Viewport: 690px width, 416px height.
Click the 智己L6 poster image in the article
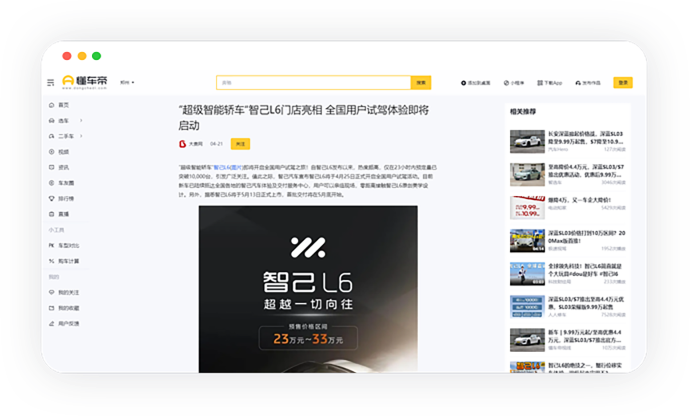point(308,289)
